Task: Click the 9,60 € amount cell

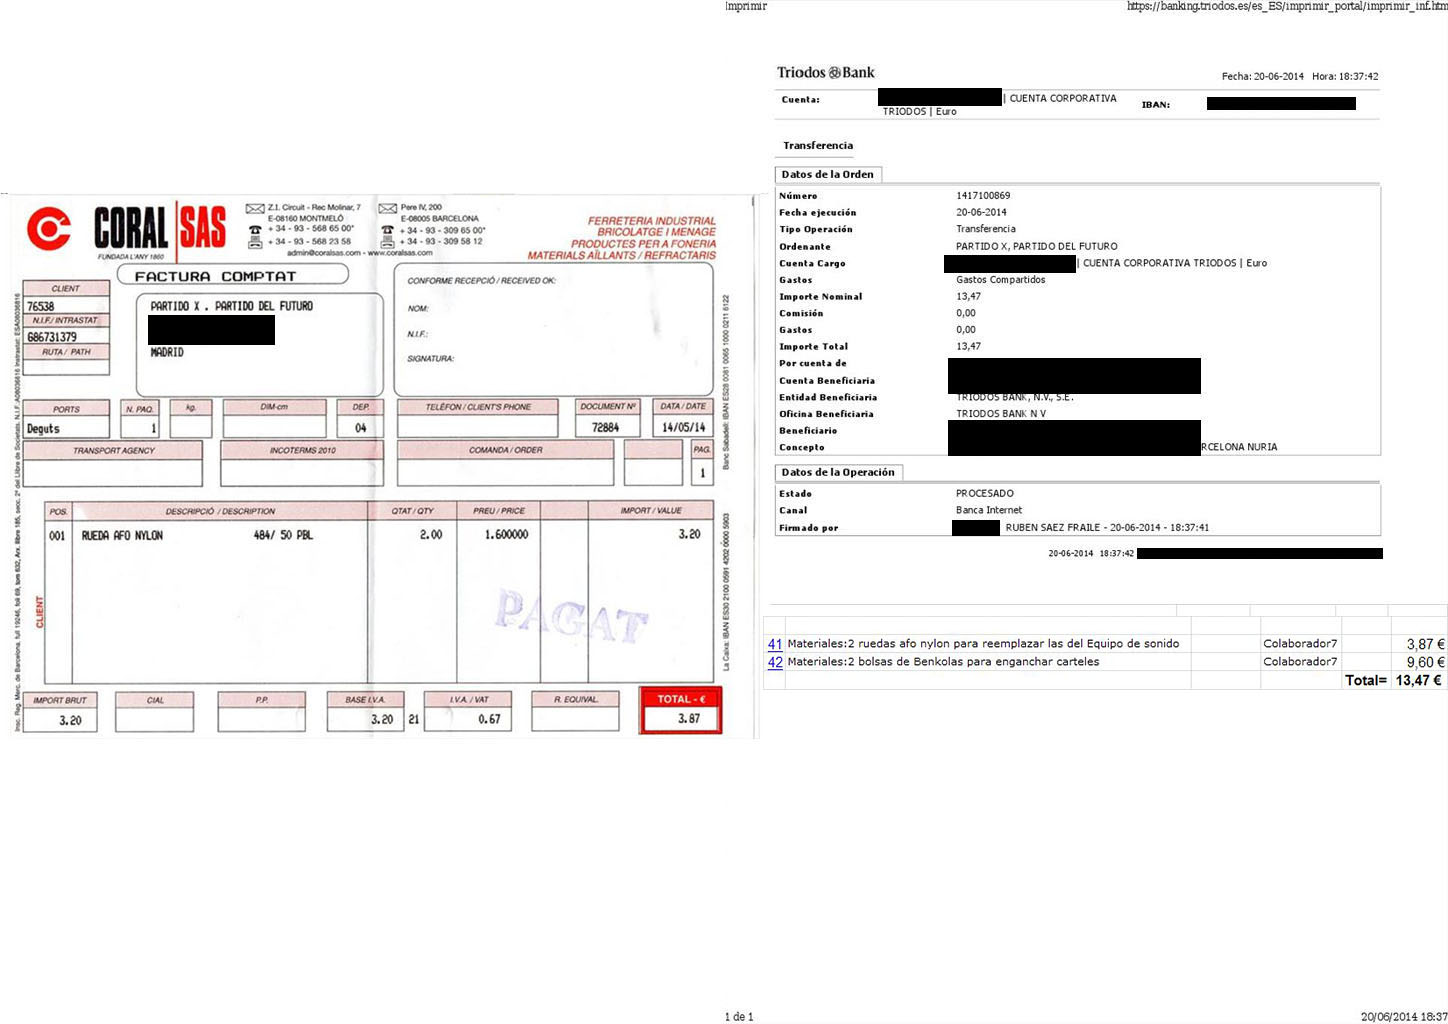Action: 1425,663
